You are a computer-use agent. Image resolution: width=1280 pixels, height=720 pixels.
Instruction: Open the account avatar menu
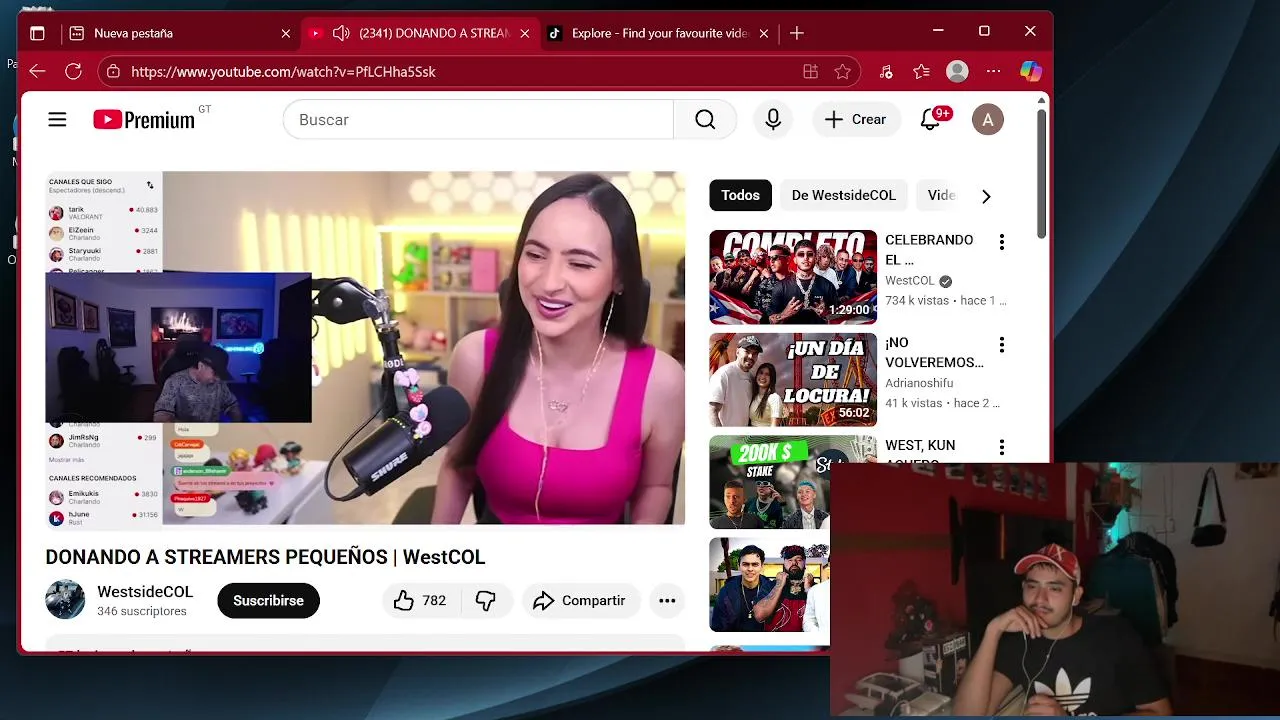click(x=988, y=120)
